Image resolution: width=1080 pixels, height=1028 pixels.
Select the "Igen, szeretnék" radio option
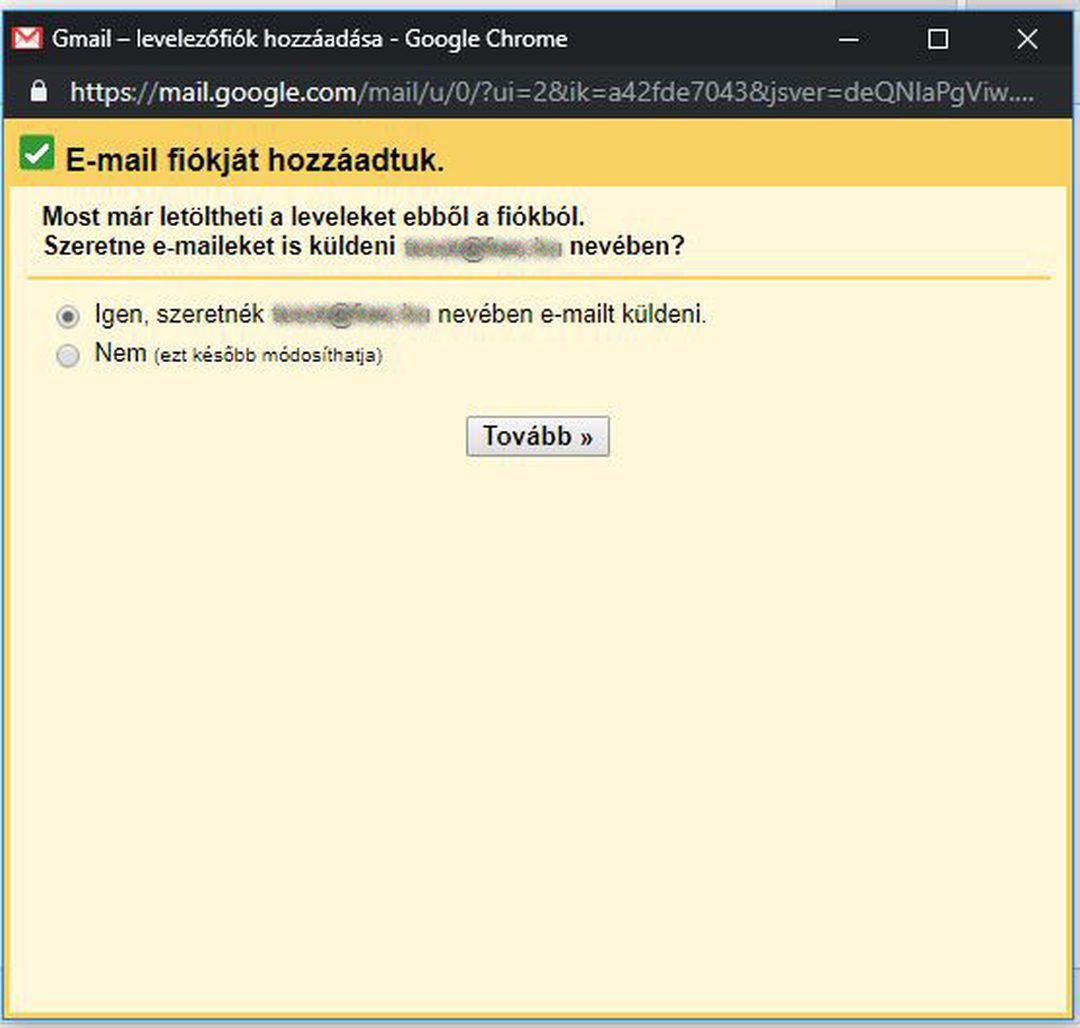click(68, 316)
